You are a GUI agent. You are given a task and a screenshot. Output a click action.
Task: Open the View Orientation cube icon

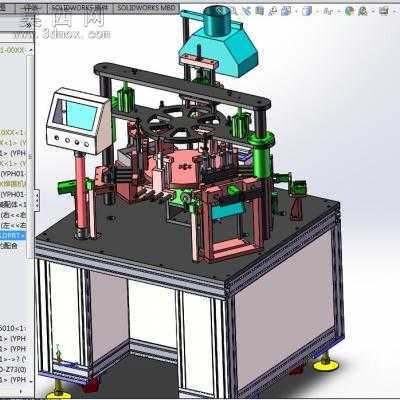(287, 11)
